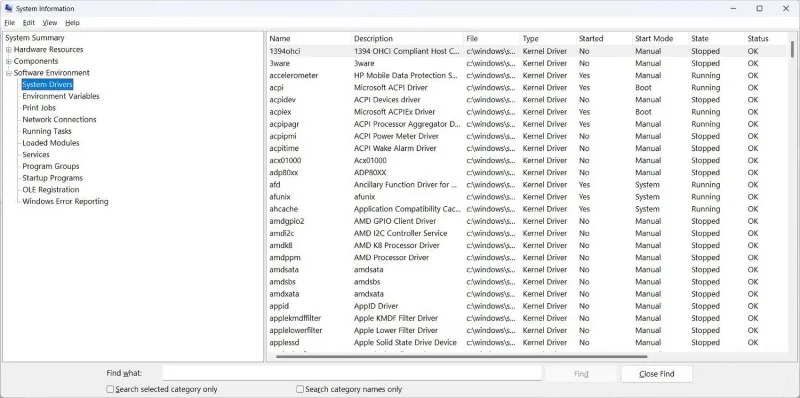
Task: Open Environment Variables category
Action: click(x=61, y=96)
